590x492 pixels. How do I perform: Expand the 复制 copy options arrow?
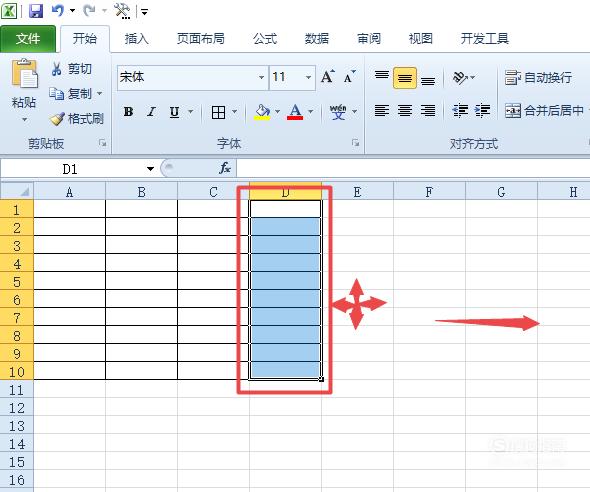coord(100,93)
